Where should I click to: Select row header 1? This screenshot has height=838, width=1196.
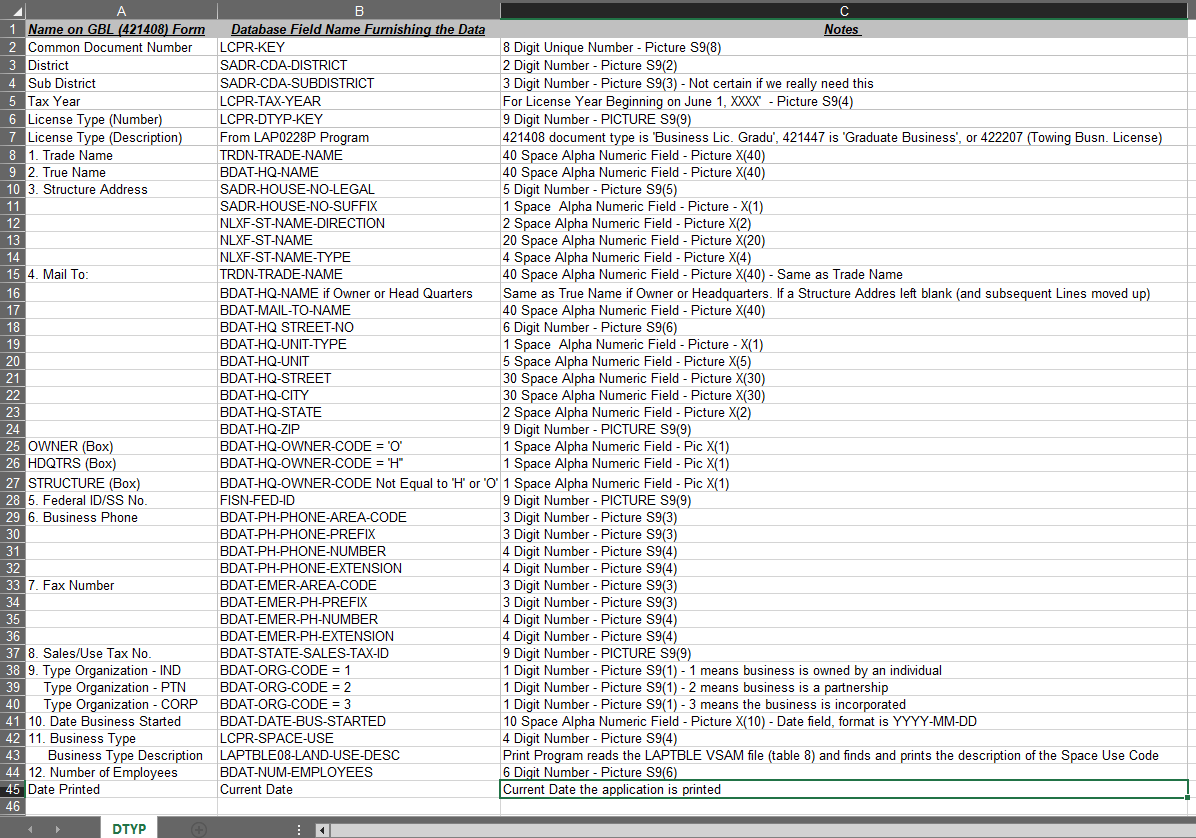coord(12,29)
